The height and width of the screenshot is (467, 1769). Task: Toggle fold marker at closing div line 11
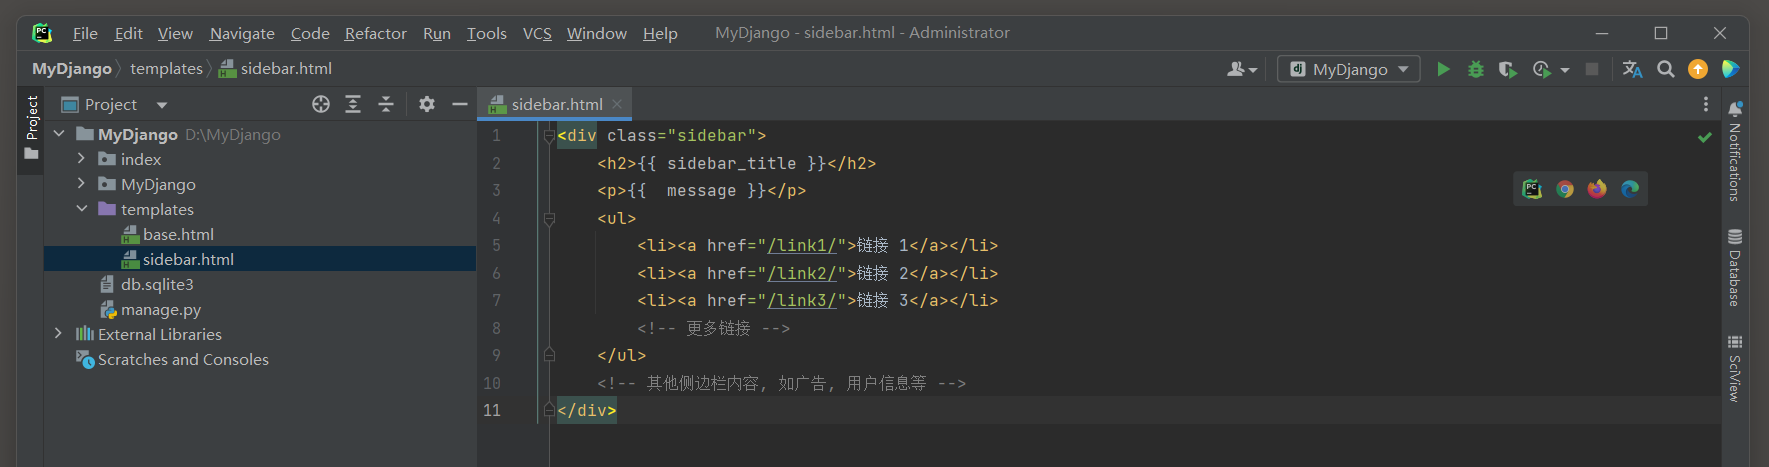549,410
